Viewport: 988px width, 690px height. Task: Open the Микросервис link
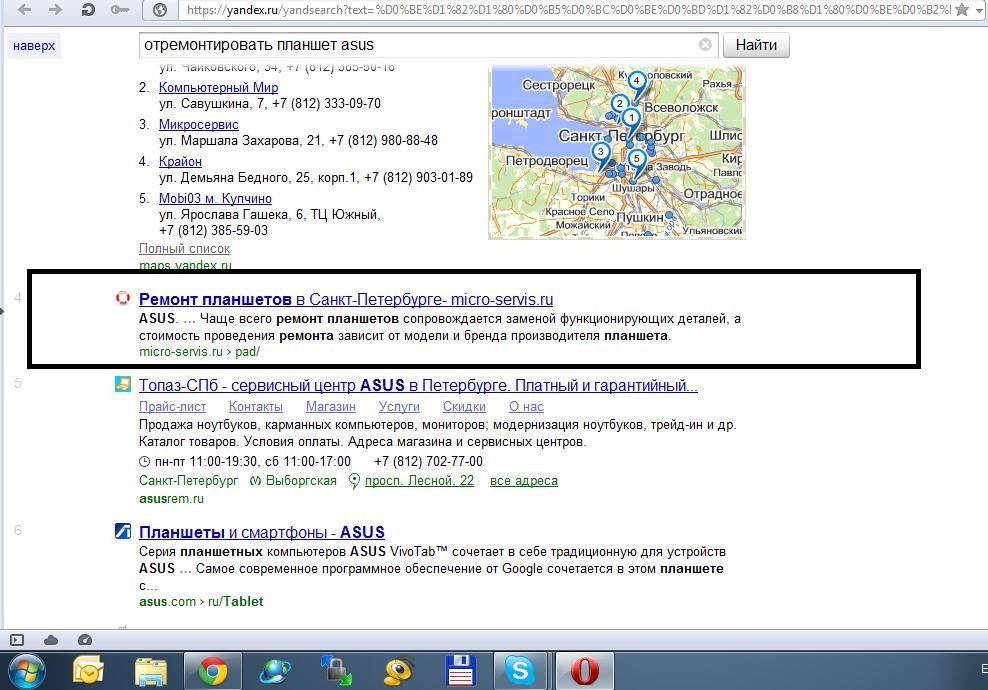click(198, 125)
